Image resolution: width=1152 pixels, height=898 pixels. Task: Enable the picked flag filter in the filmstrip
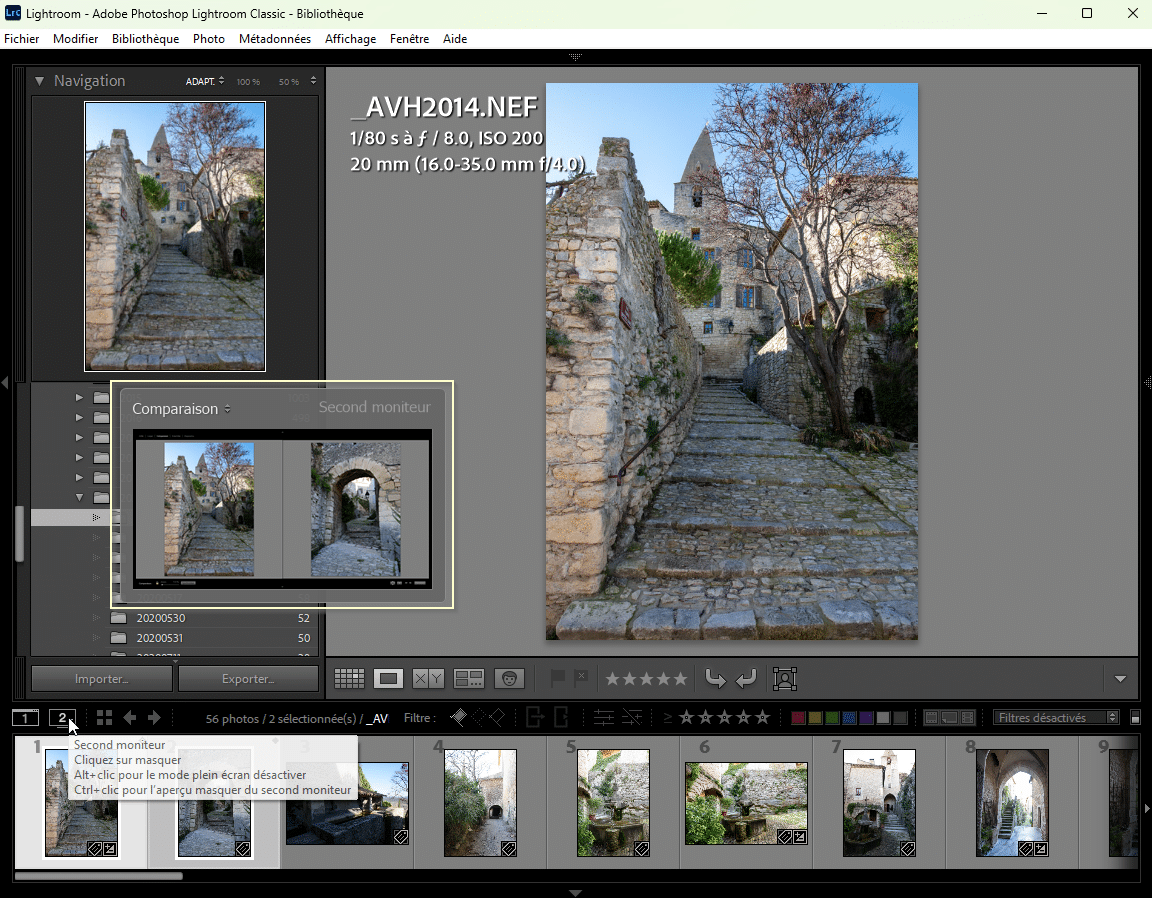(x=459, y=717)
